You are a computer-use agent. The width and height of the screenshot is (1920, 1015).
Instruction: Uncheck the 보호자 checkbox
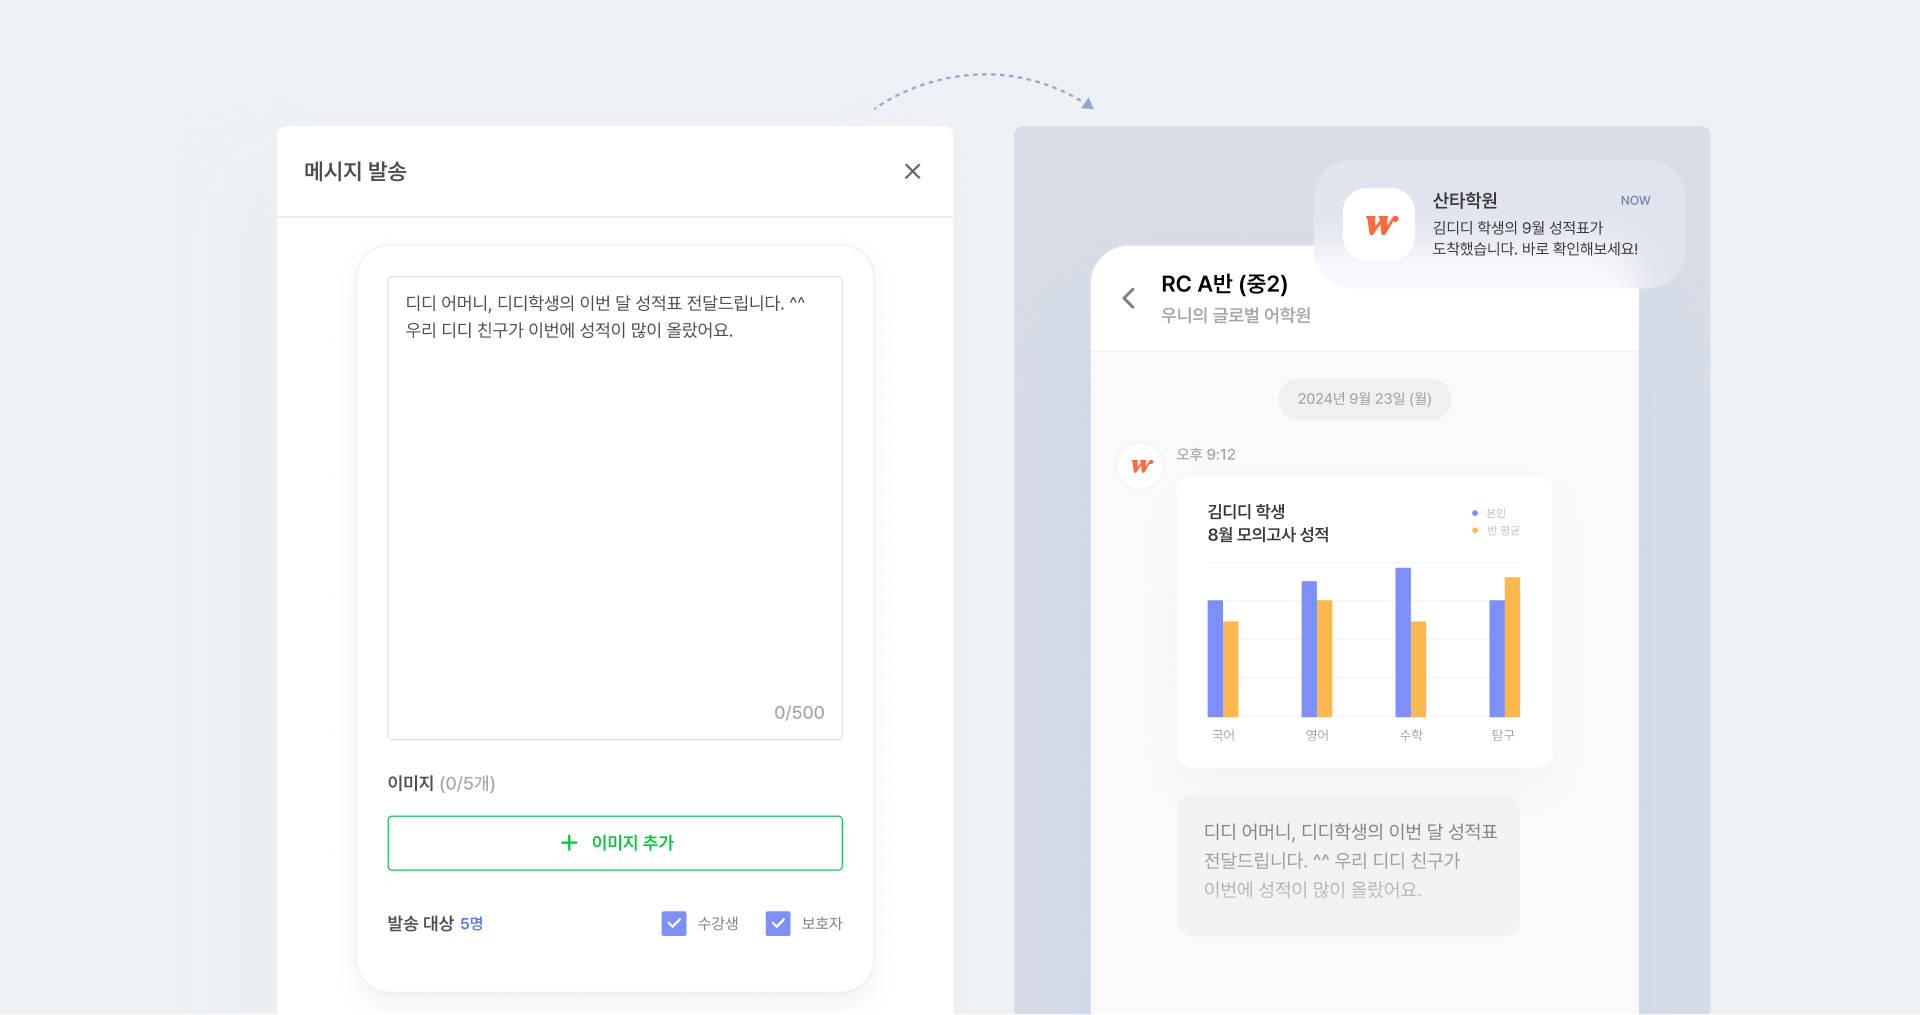(778, 923)
